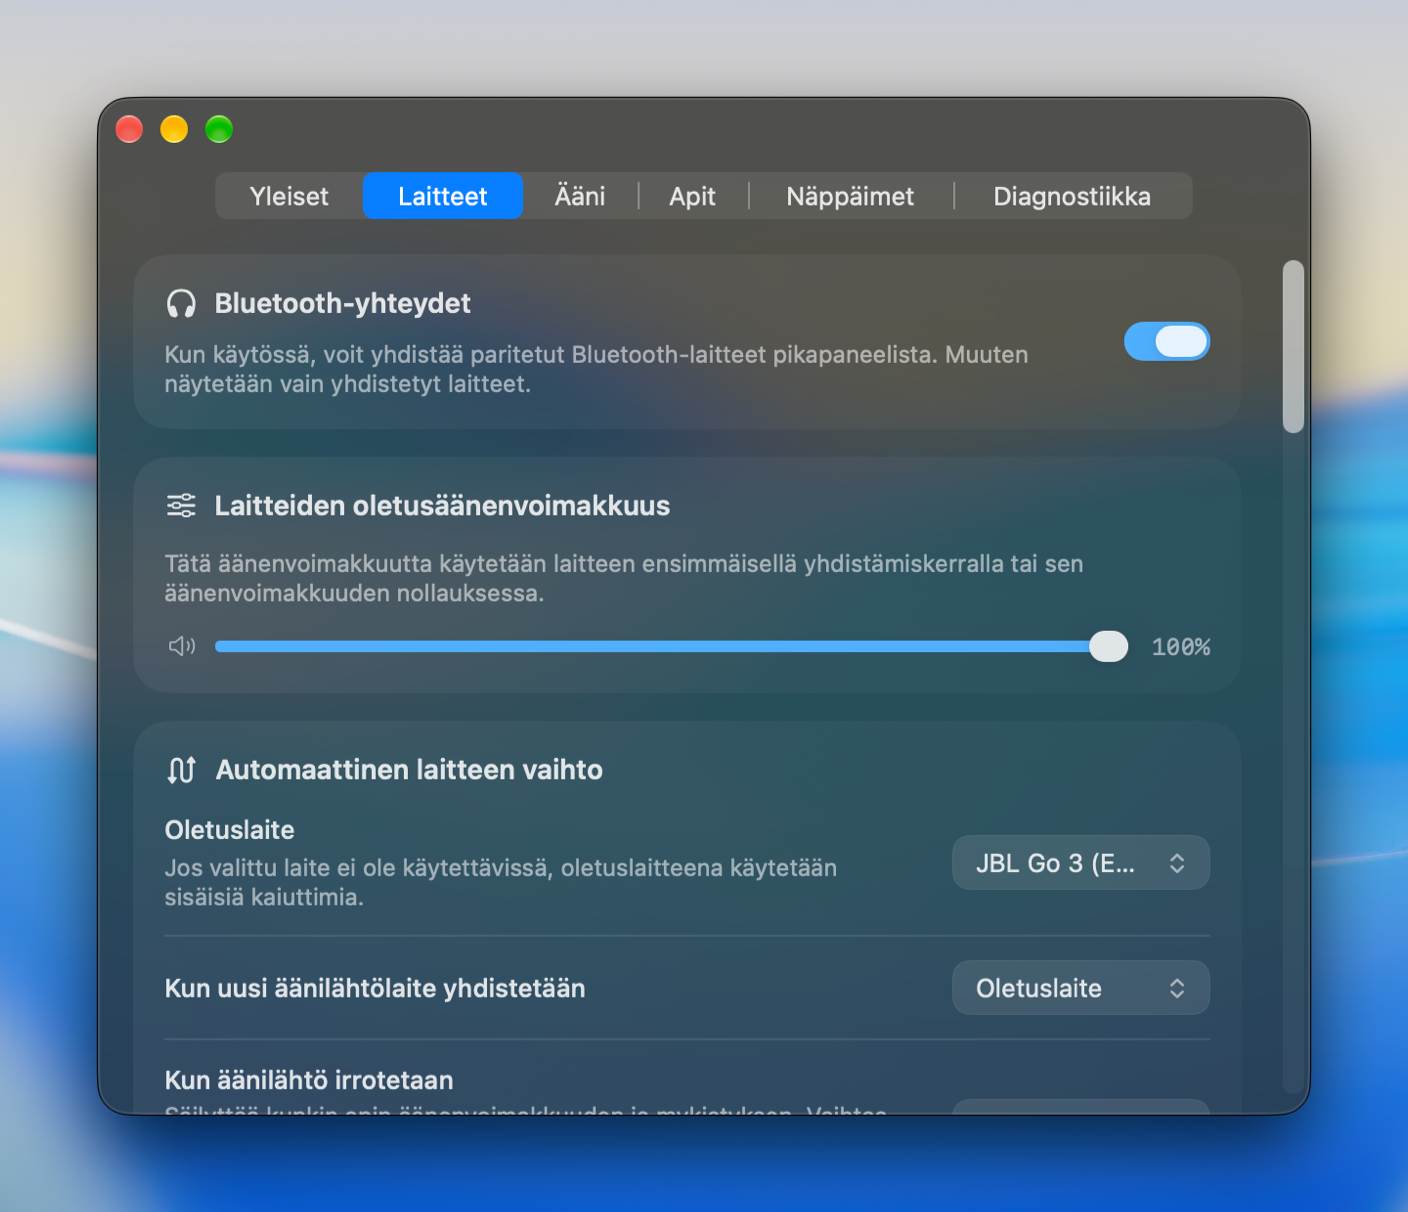Close the settings window with the red button
Image resolution: width=1408 pixels, height=1212 pixels.
[x=129, y=129]
